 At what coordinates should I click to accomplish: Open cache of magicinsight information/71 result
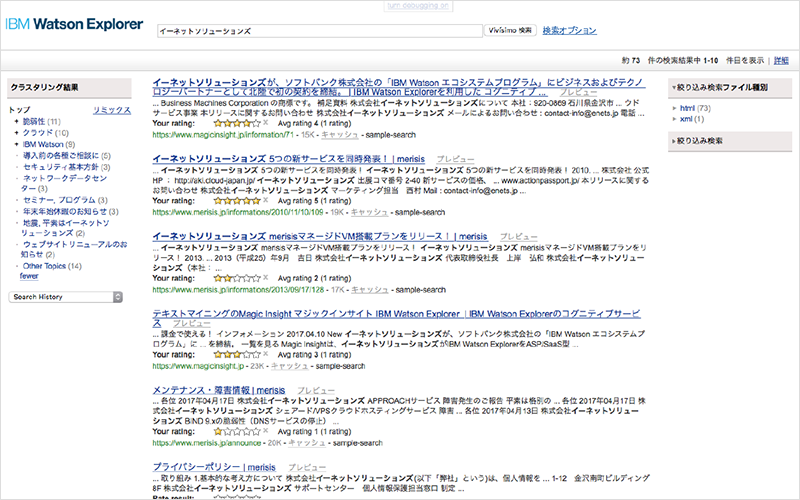[x=340, y=135]
